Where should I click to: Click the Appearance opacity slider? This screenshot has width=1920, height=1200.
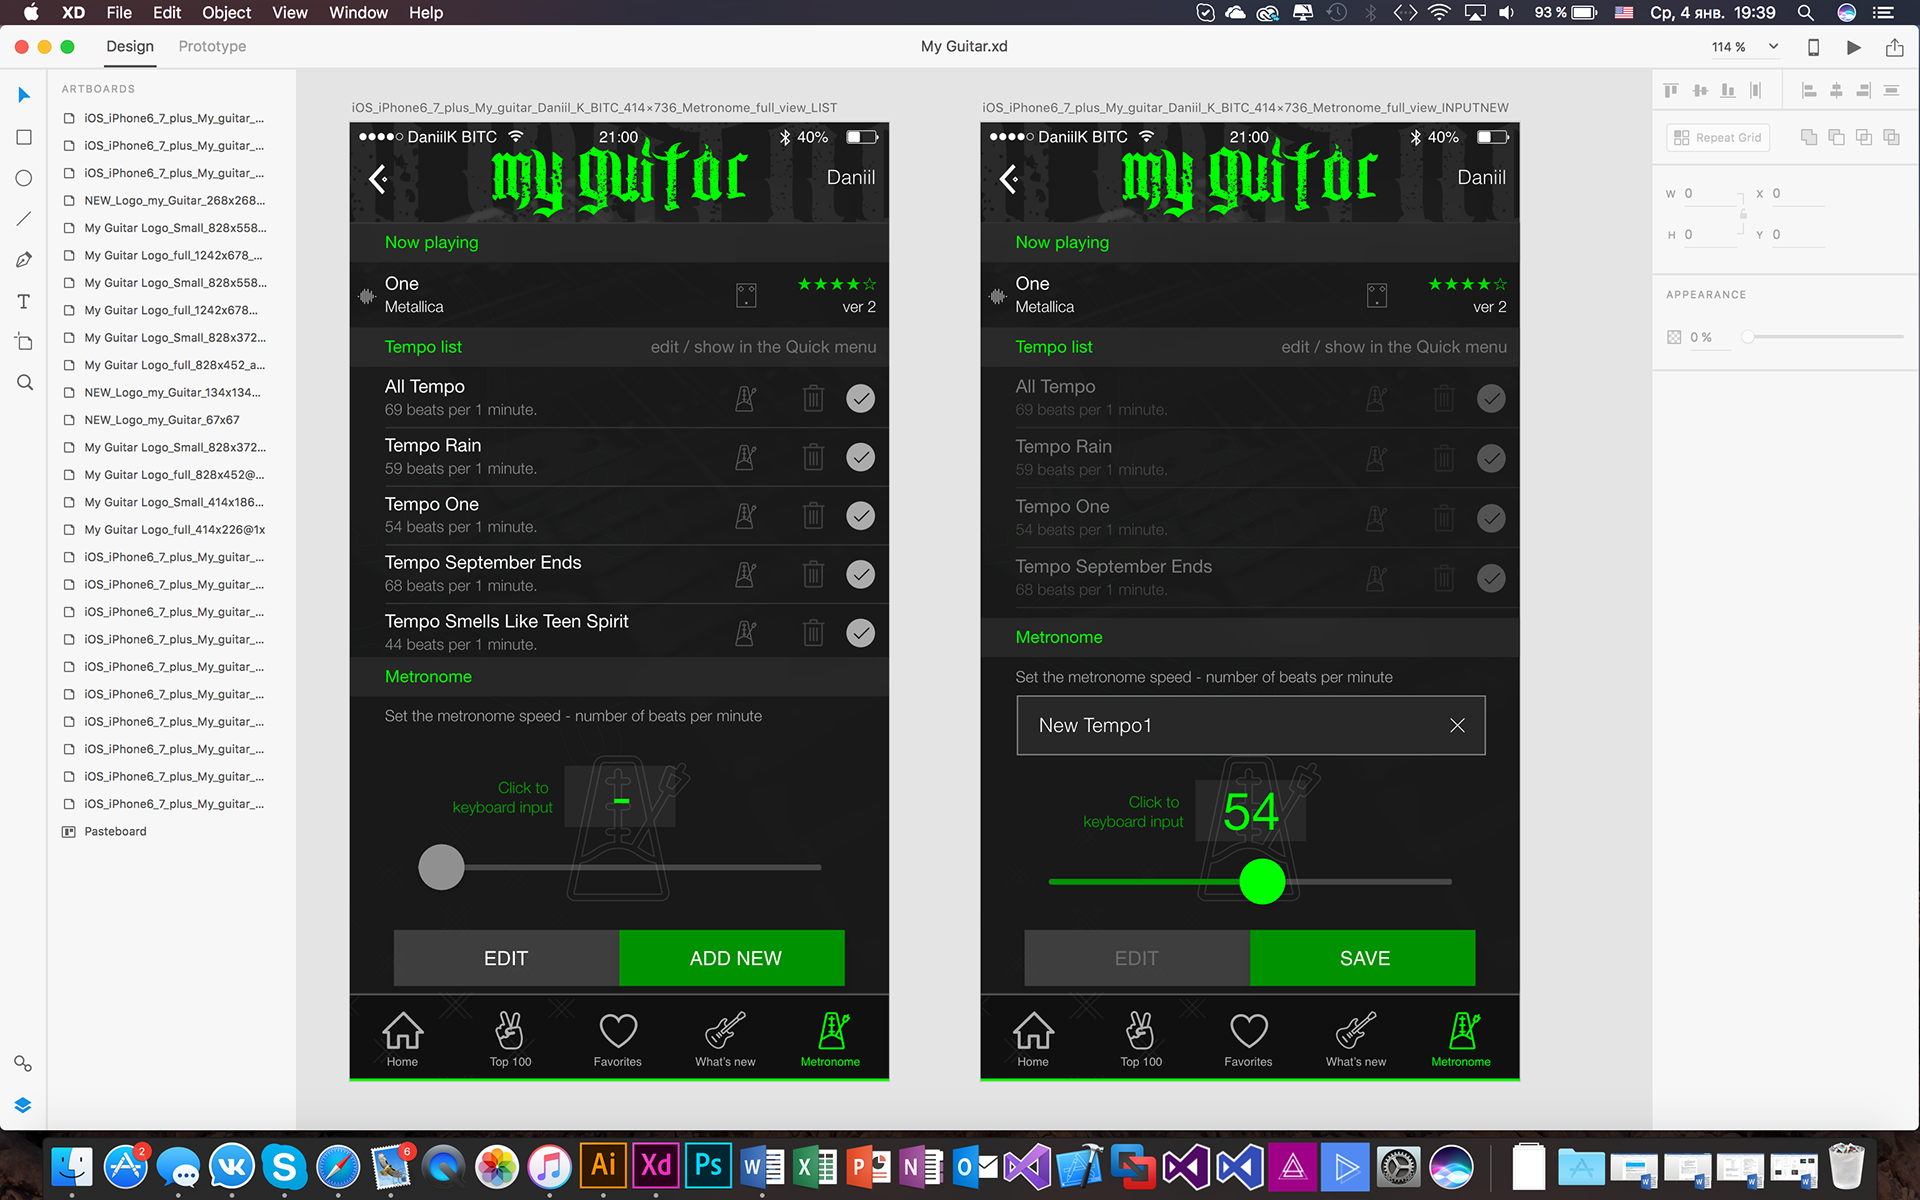tap(1825, 337)
